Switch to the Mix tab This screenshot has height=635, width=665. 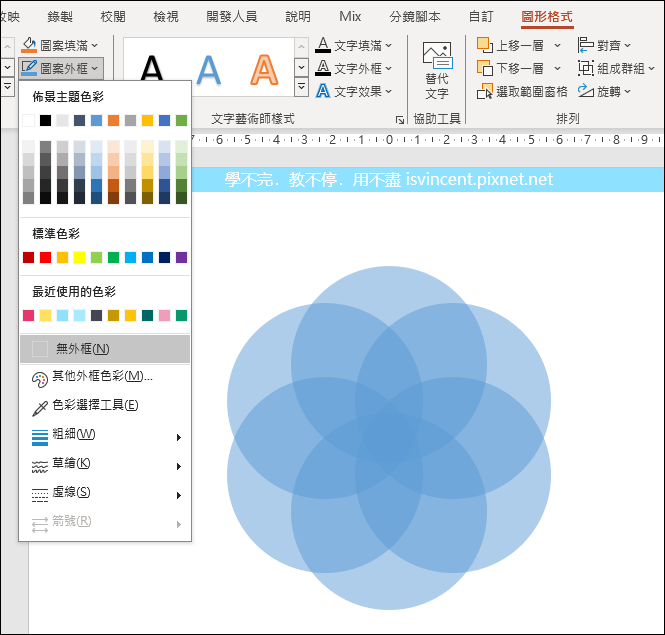pos(350,17)
